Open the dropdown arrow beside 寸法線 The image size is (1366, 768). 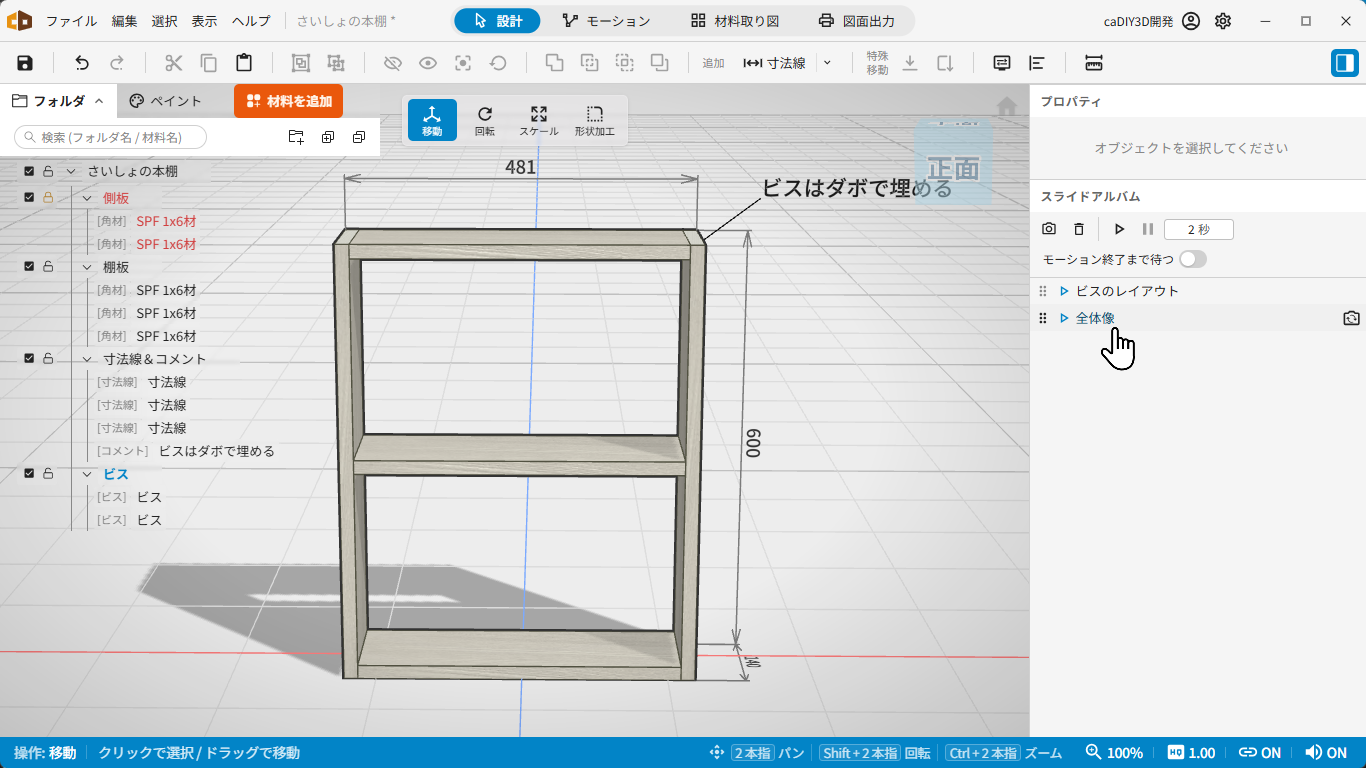[827, 63]
